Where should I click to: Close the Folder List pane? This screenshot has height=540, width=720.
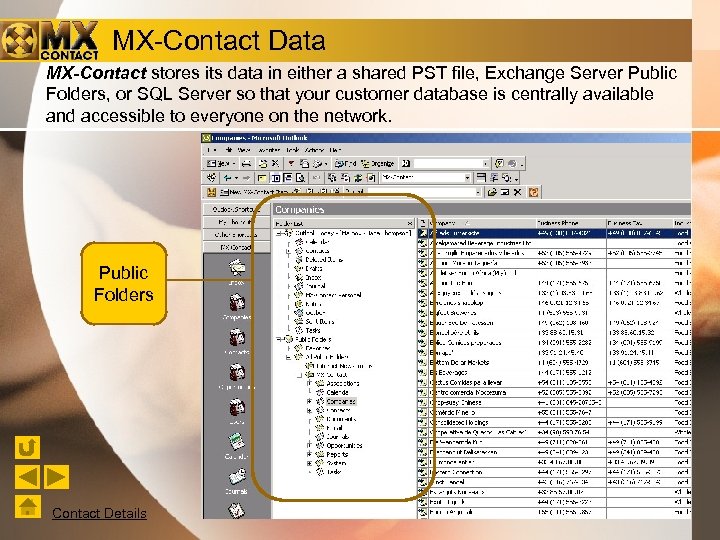410,224
